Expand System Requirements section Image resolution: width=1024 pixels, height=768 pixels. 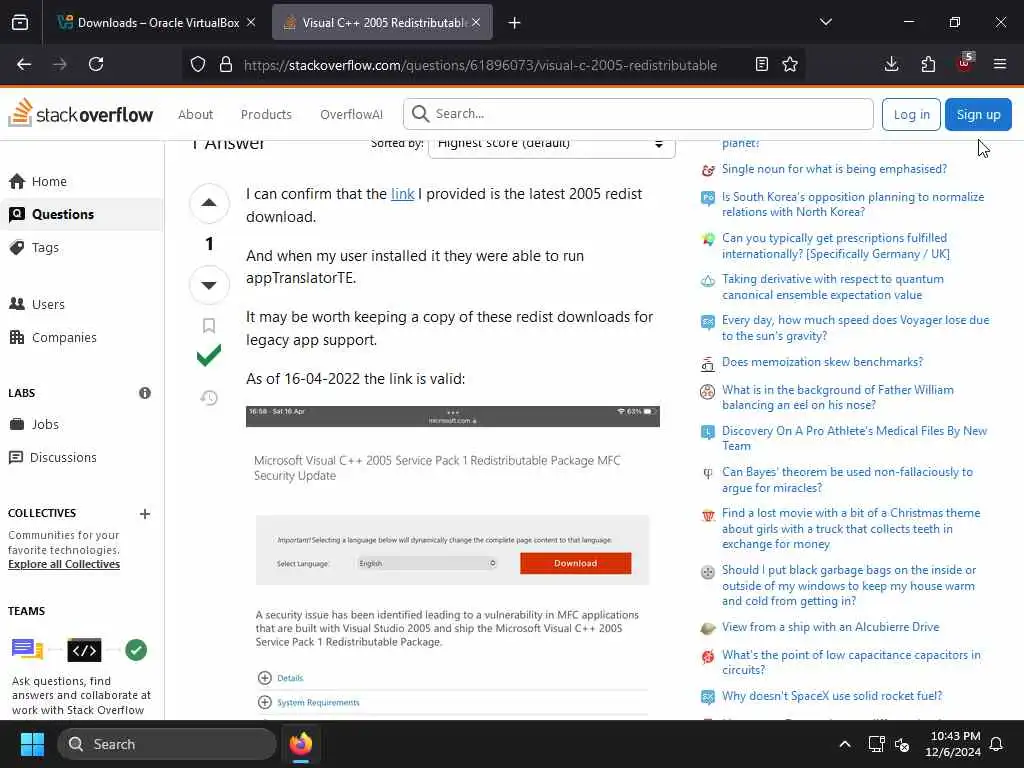pos(308,702)
